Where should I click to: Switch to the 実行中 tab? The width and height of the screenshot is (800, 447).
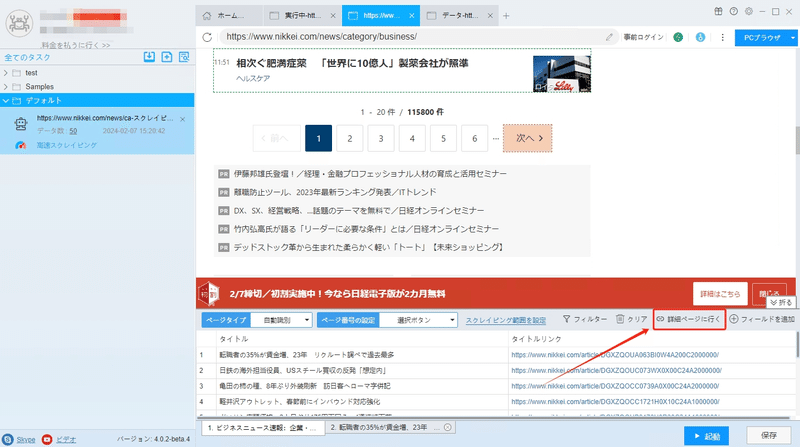click(x=303, y=16)
